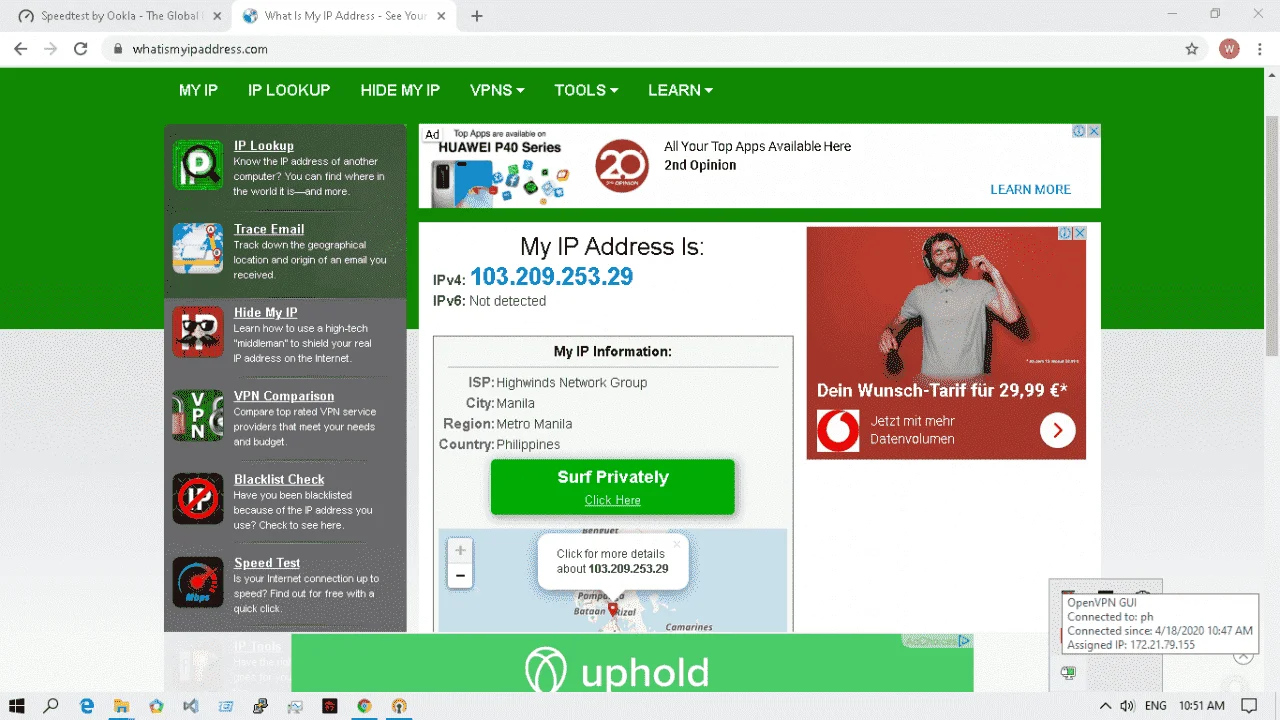Click the red map location marker

(613, 609)
